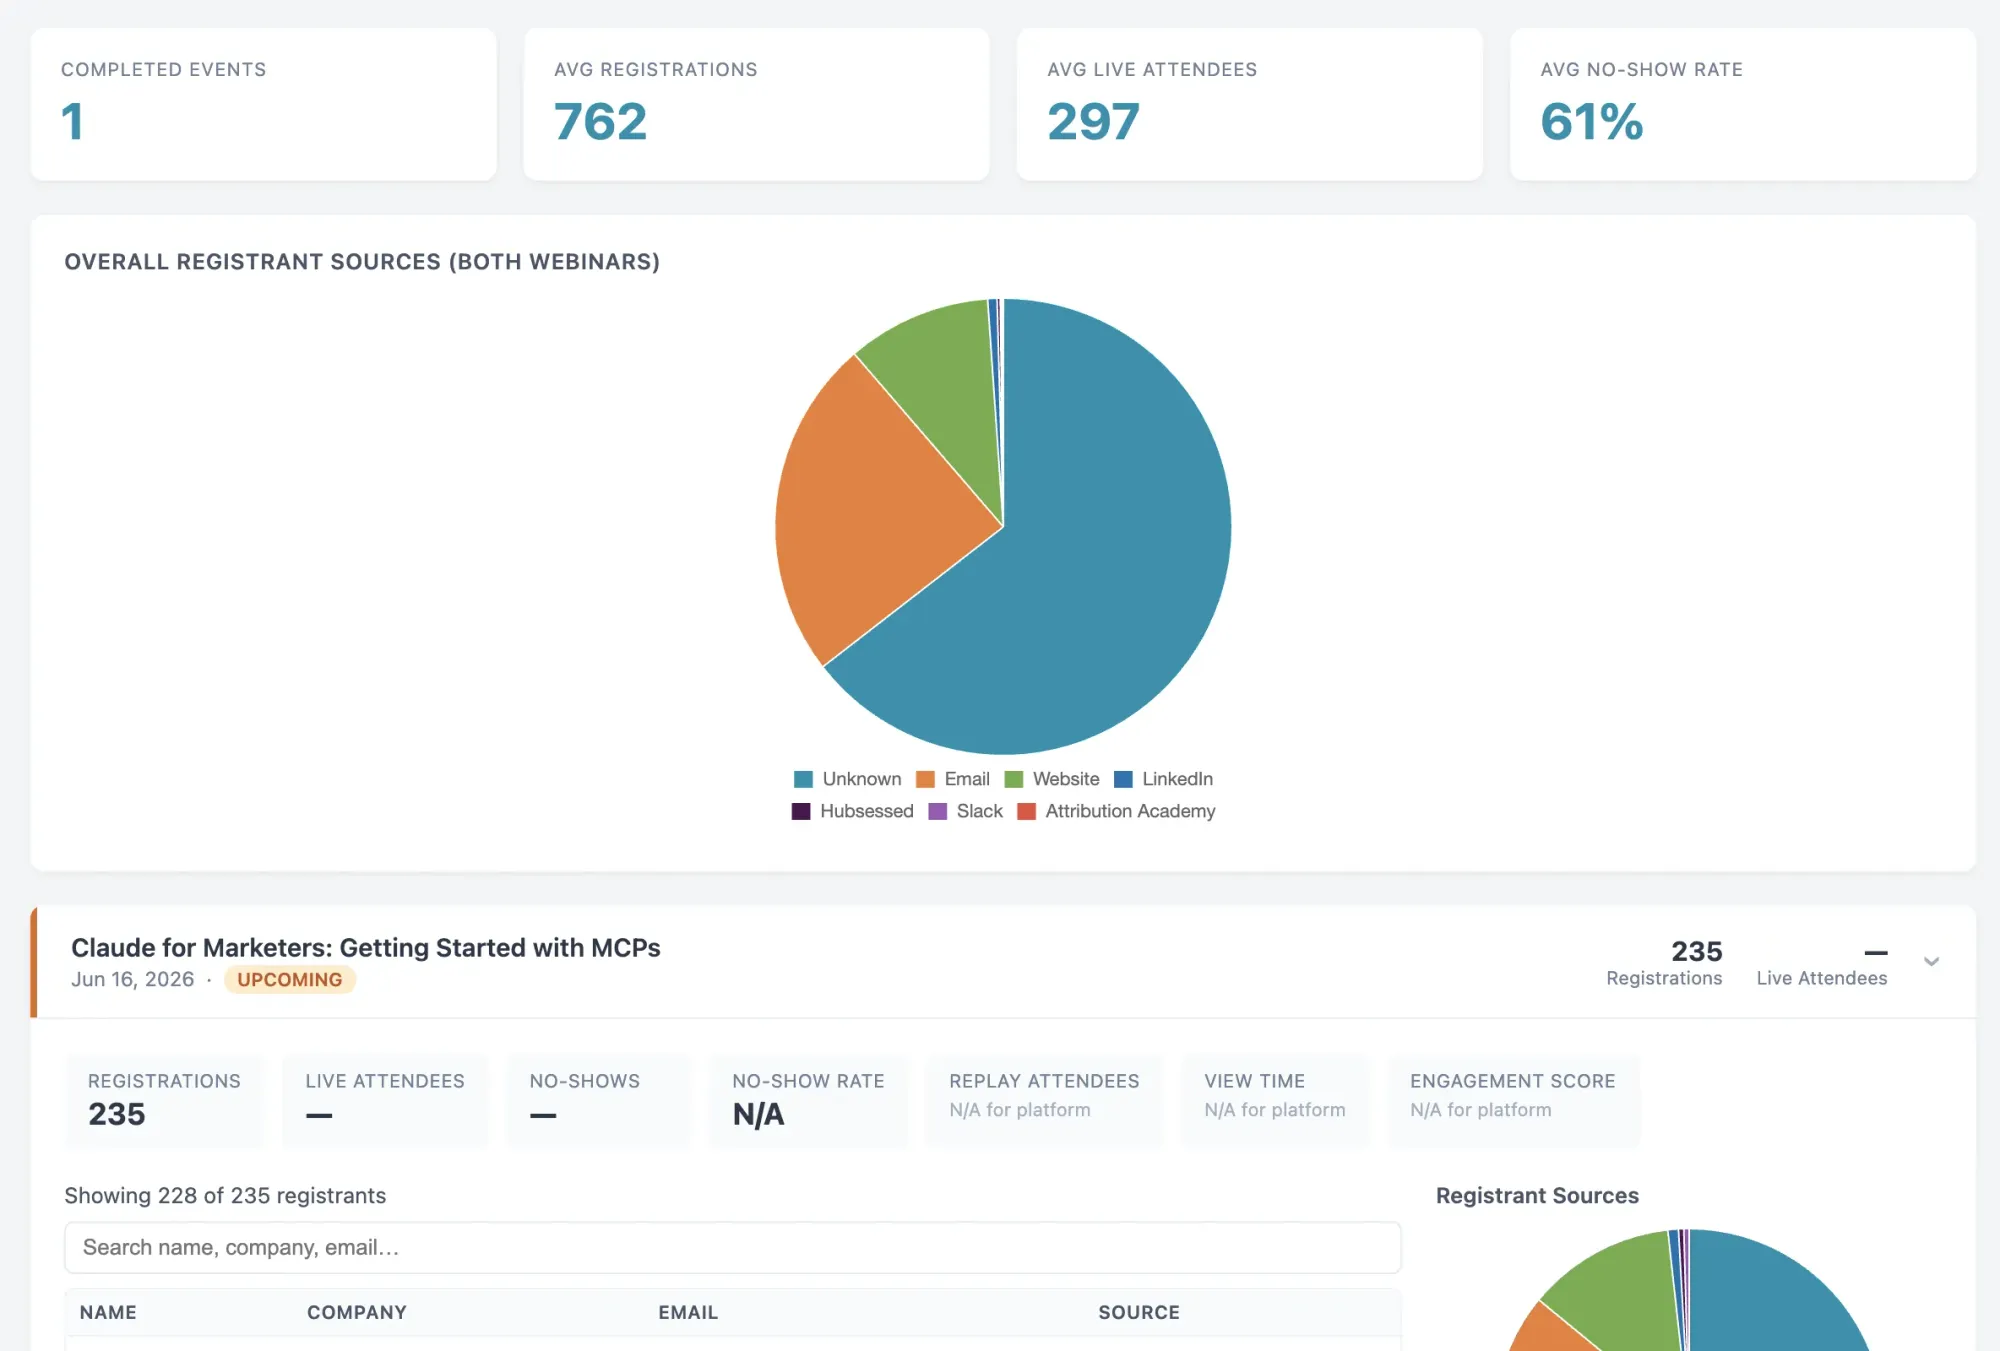Image resolution: width=2000 pixels, height=1351 pixels.
Task: Toggle the Email legend swatch
Action: click(x=925, y=779)
